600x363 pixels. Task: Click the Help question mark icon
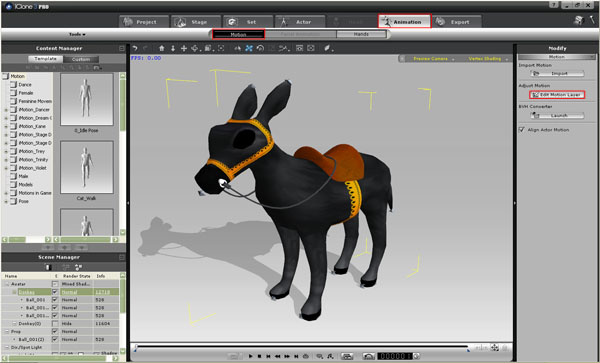pos(554,5)
